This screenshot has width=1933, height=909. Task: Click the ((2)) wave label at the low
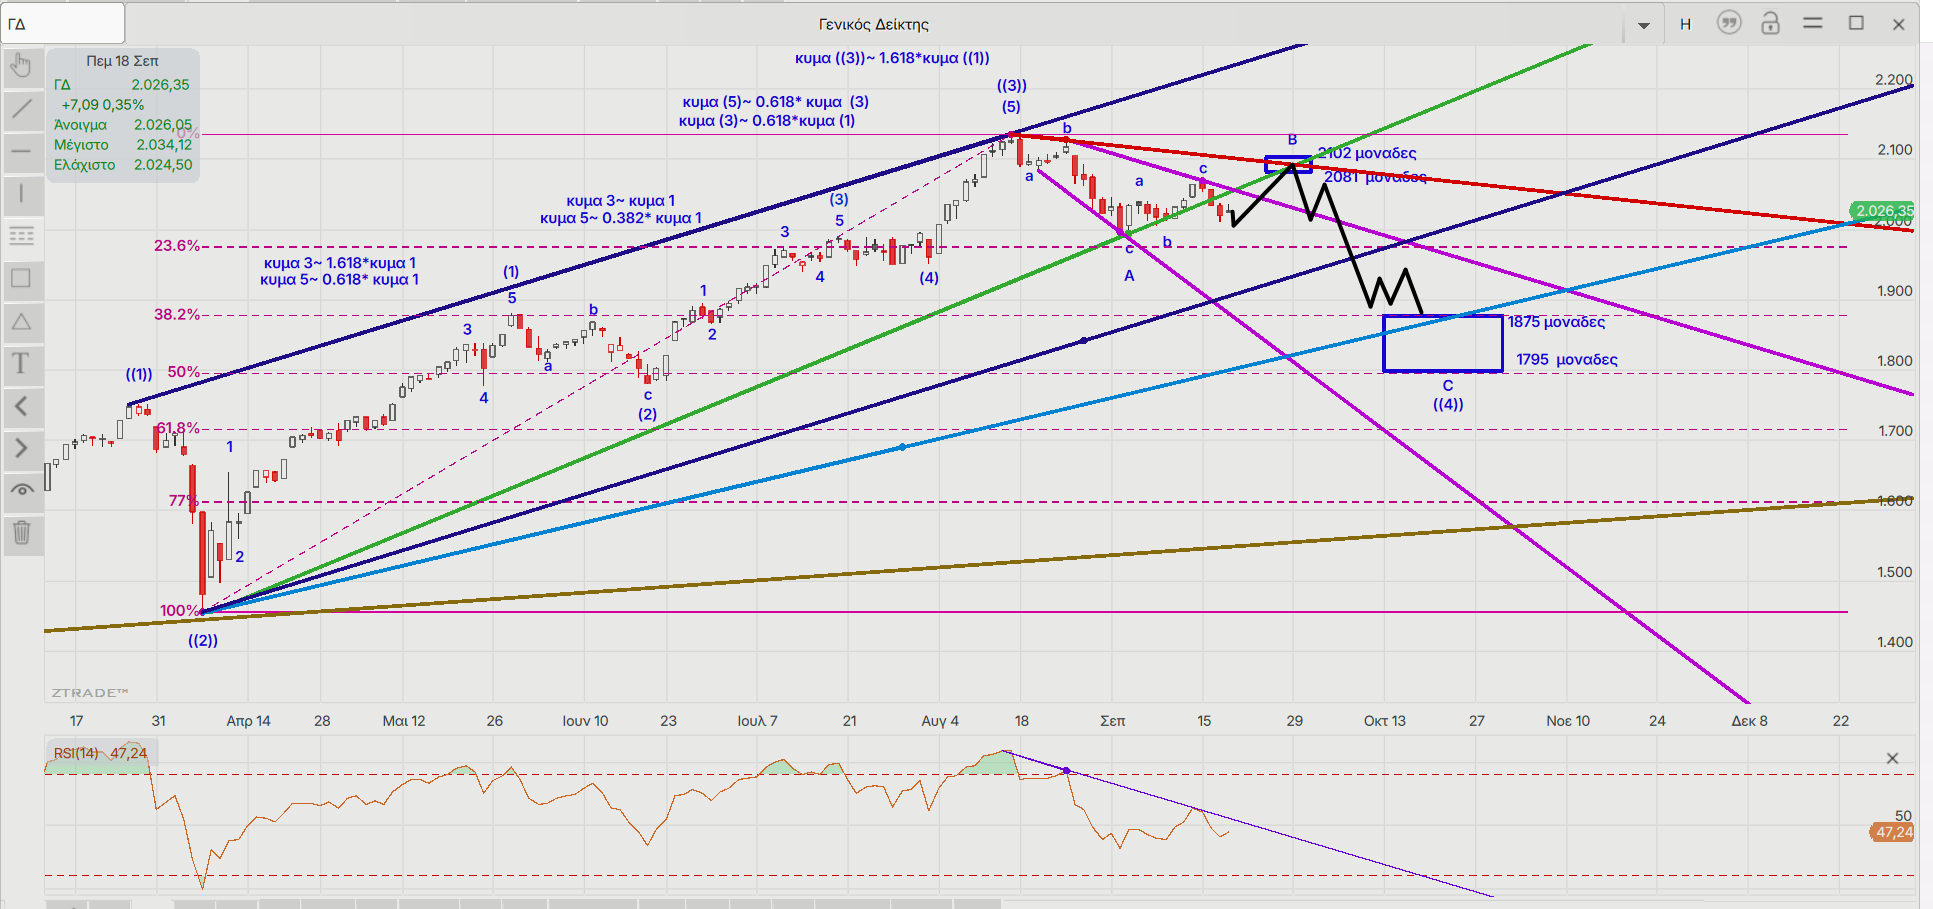pos(203,640)
